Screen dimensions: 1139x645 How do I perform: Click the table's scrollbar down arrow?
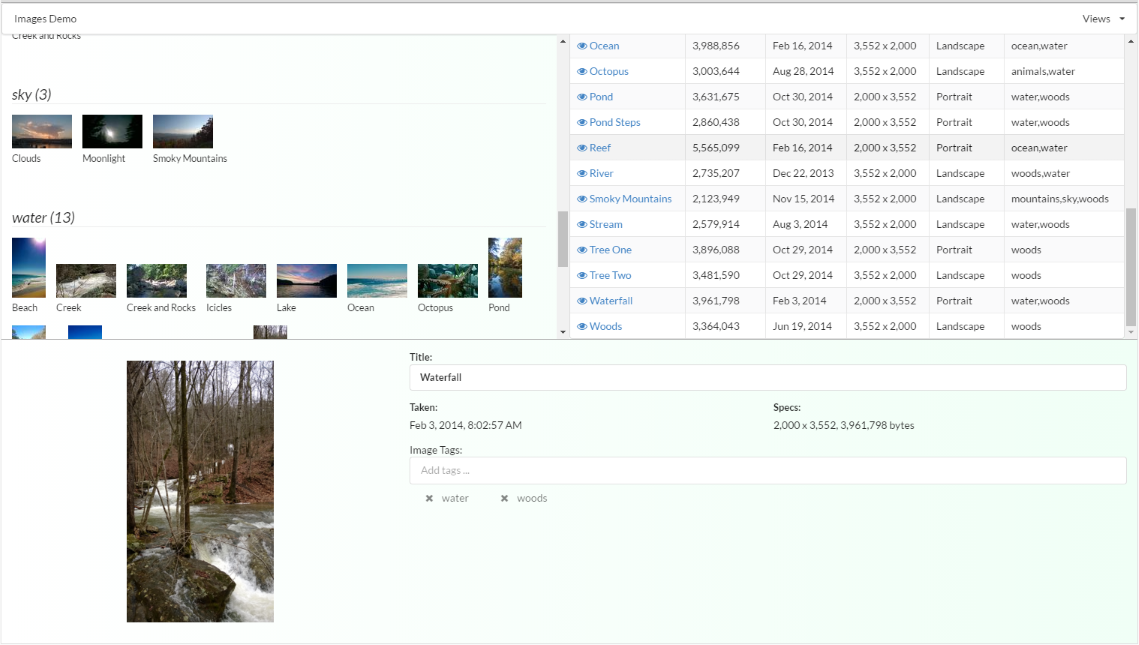[1131, 331]
